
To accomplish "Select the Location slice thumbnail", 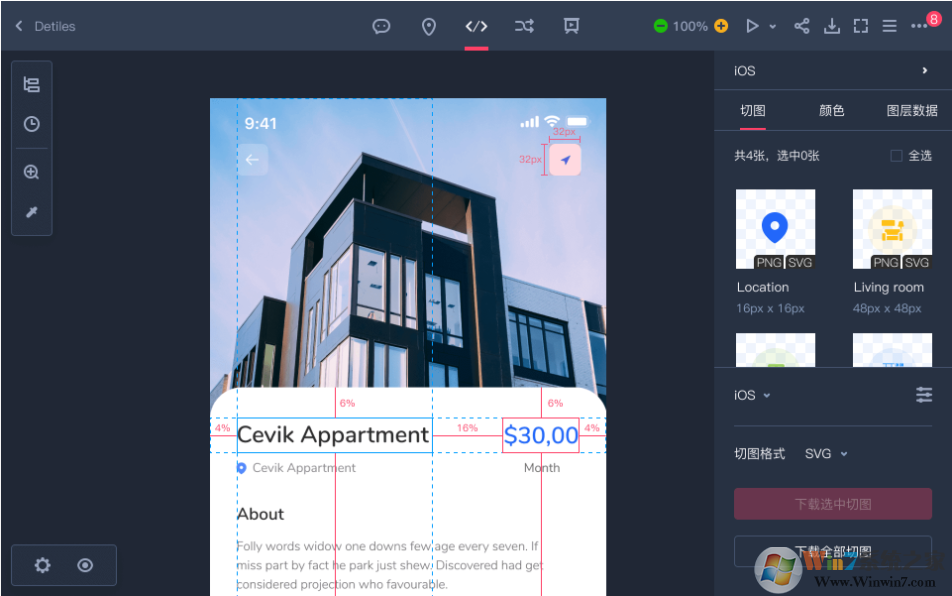I will coord(775,230).
